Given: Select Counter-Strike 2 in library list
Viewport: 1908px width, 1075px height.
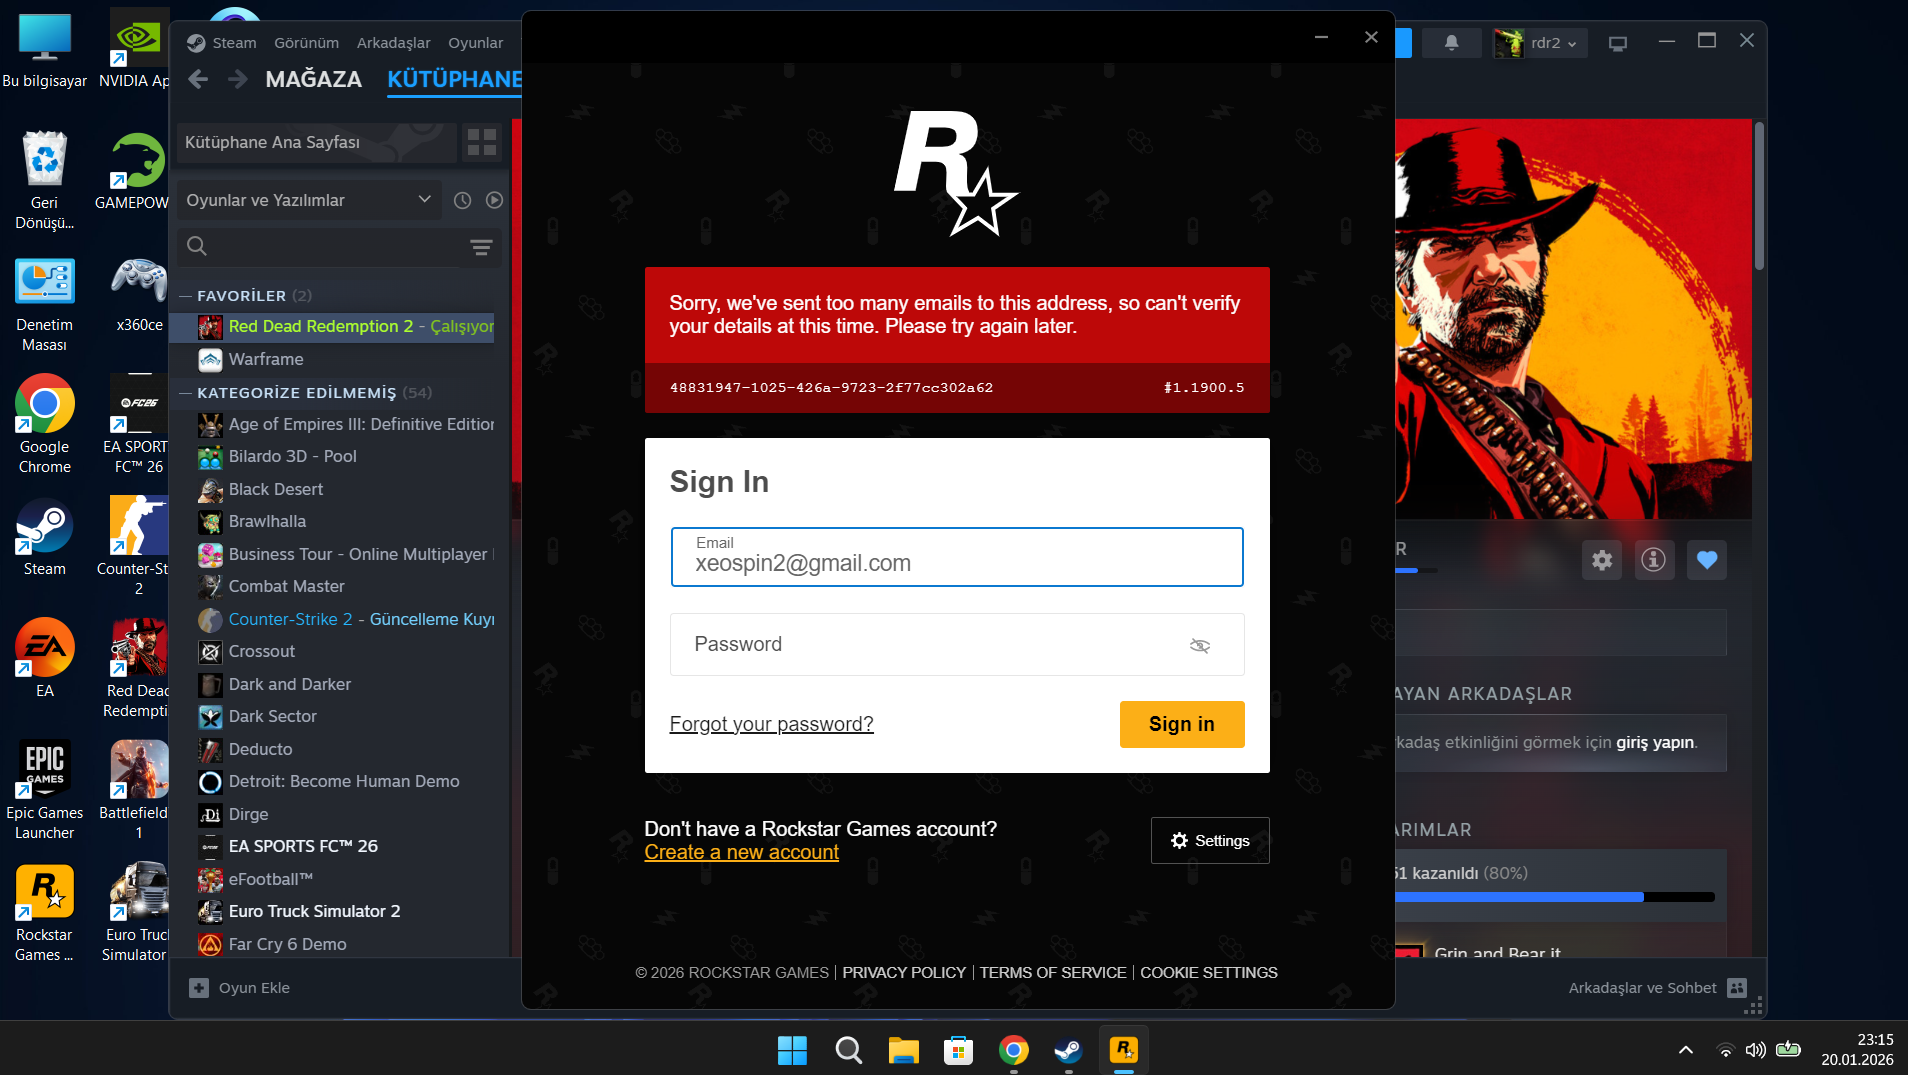Looking at the screenshot, I should coord(345,620).
